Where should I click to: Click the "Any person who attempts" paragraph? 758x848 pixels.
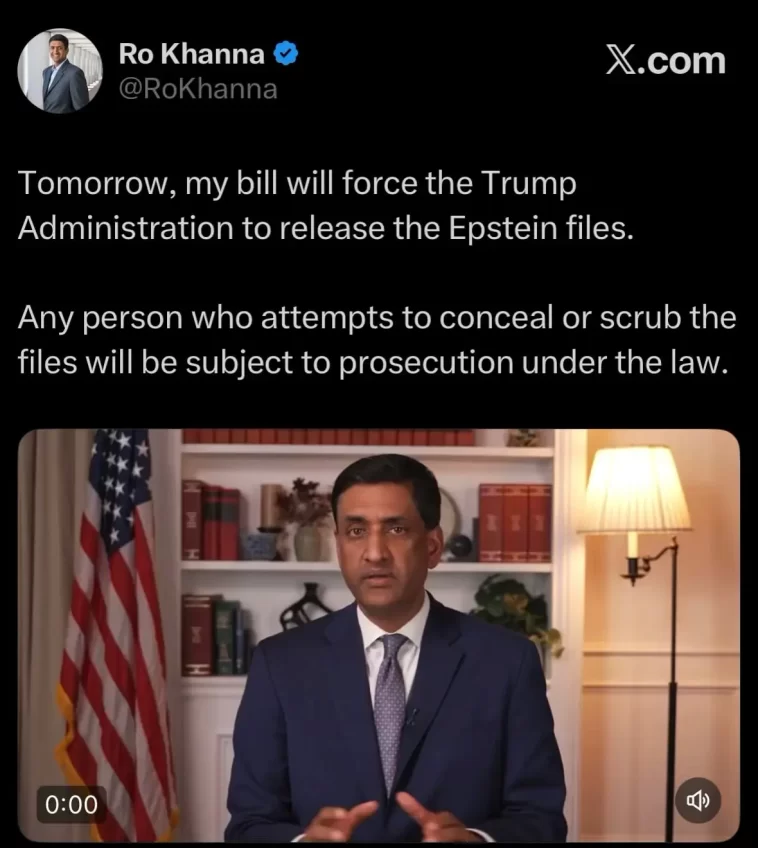click(x=377, y=340)
